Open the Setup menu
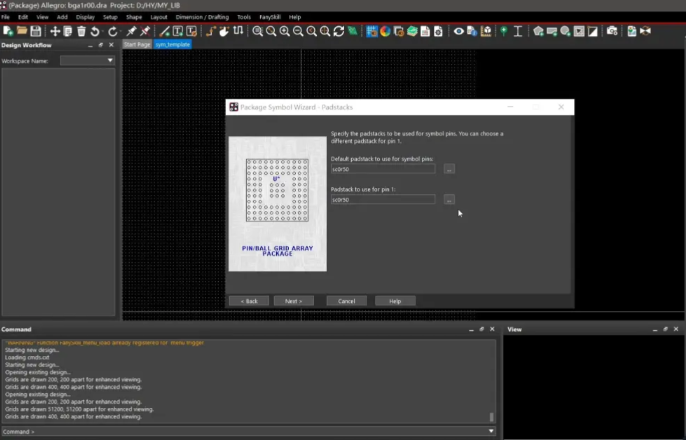 pyautogui.click(x=110, y=17)
